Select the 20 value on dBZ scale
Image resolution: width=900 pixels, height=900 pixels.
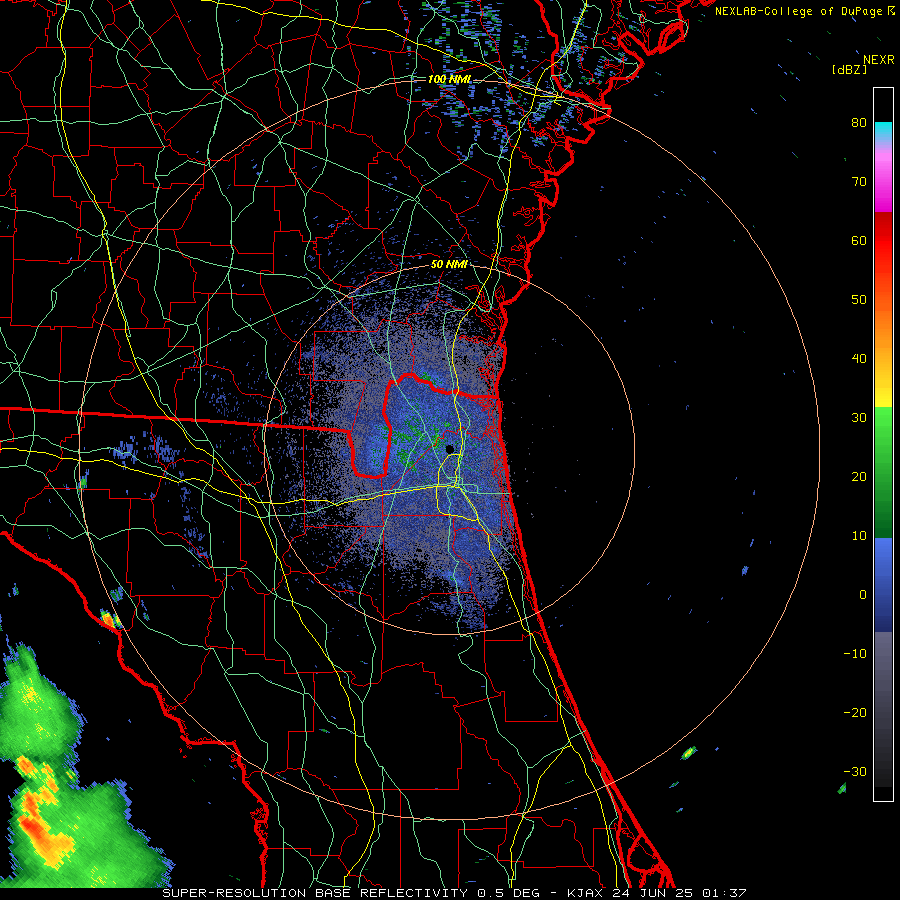pos(859,476)
